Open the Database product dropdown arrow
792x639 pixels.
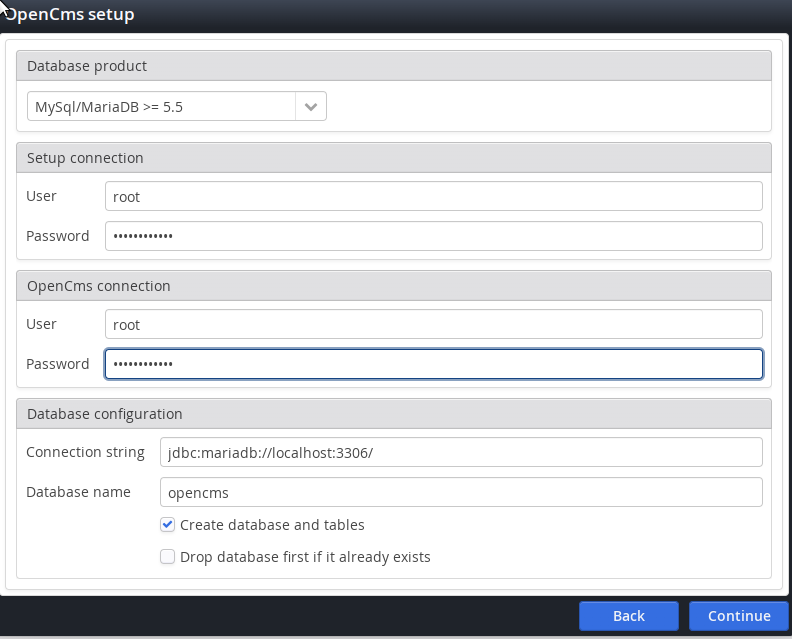coord(310,107)
